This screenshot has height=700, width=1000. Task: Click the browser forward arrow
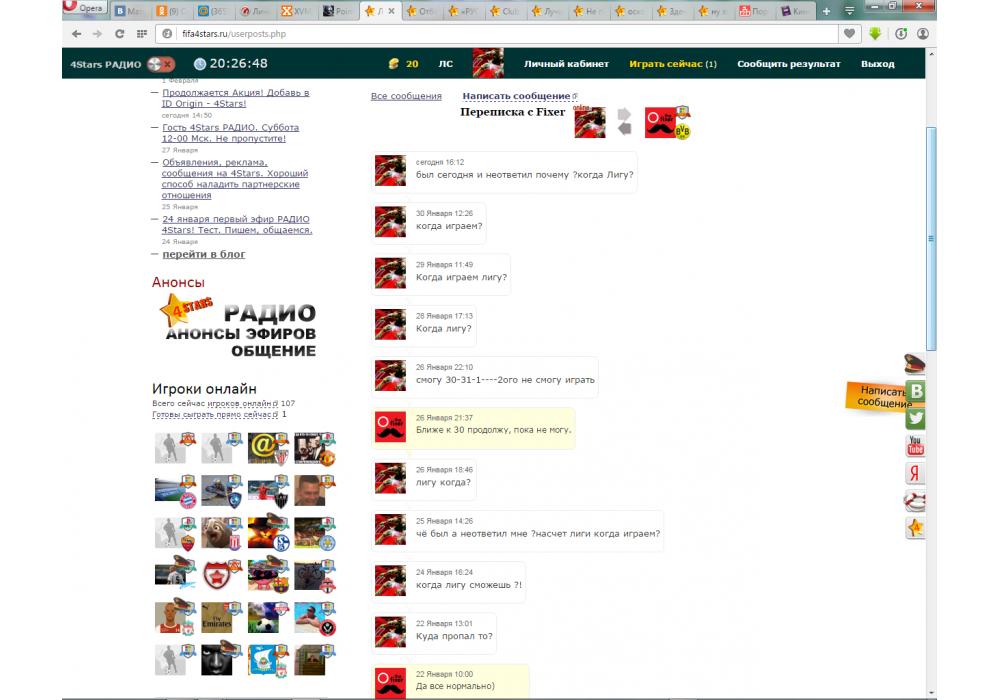(x=97, y=34)
